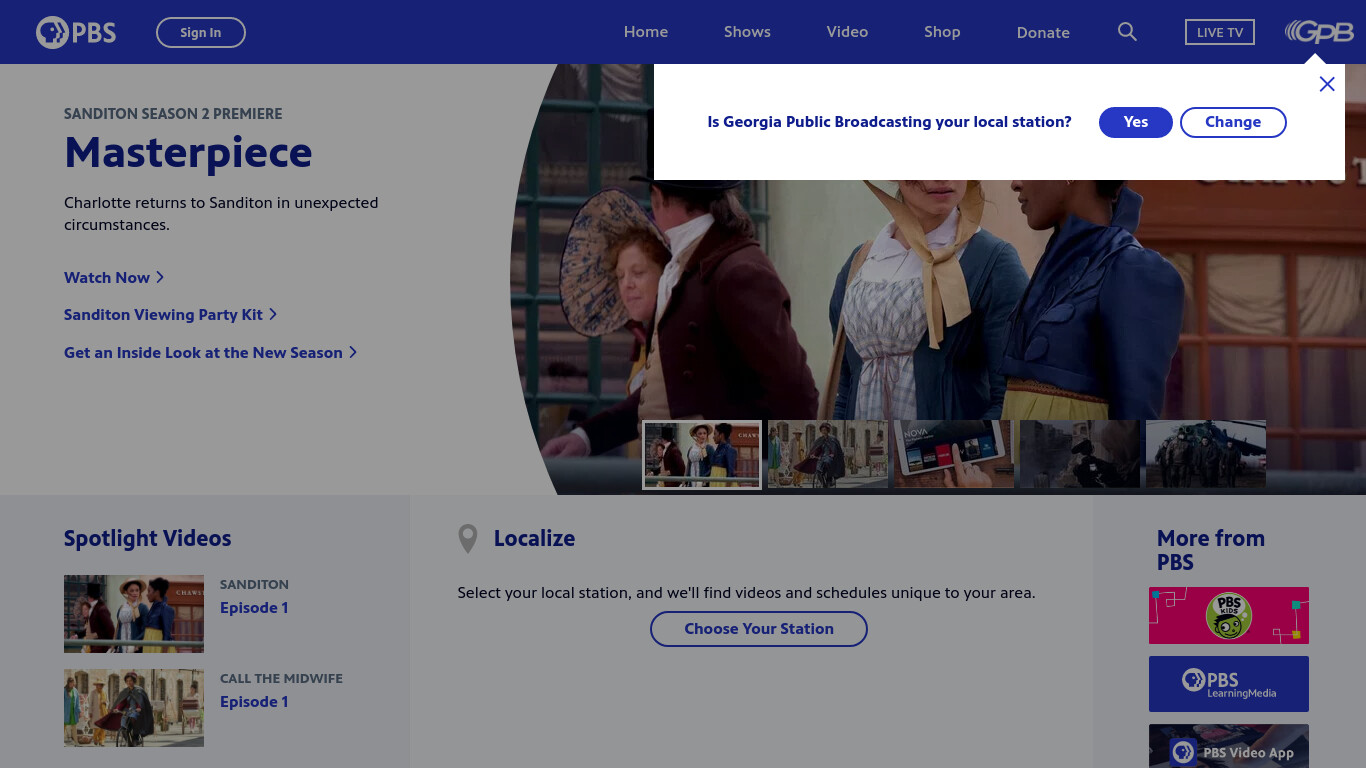The width and height of the screenshot is (1366, 768).
Task: Click Sanditon spotlight video thumbnail
Action: coord(134,614)
